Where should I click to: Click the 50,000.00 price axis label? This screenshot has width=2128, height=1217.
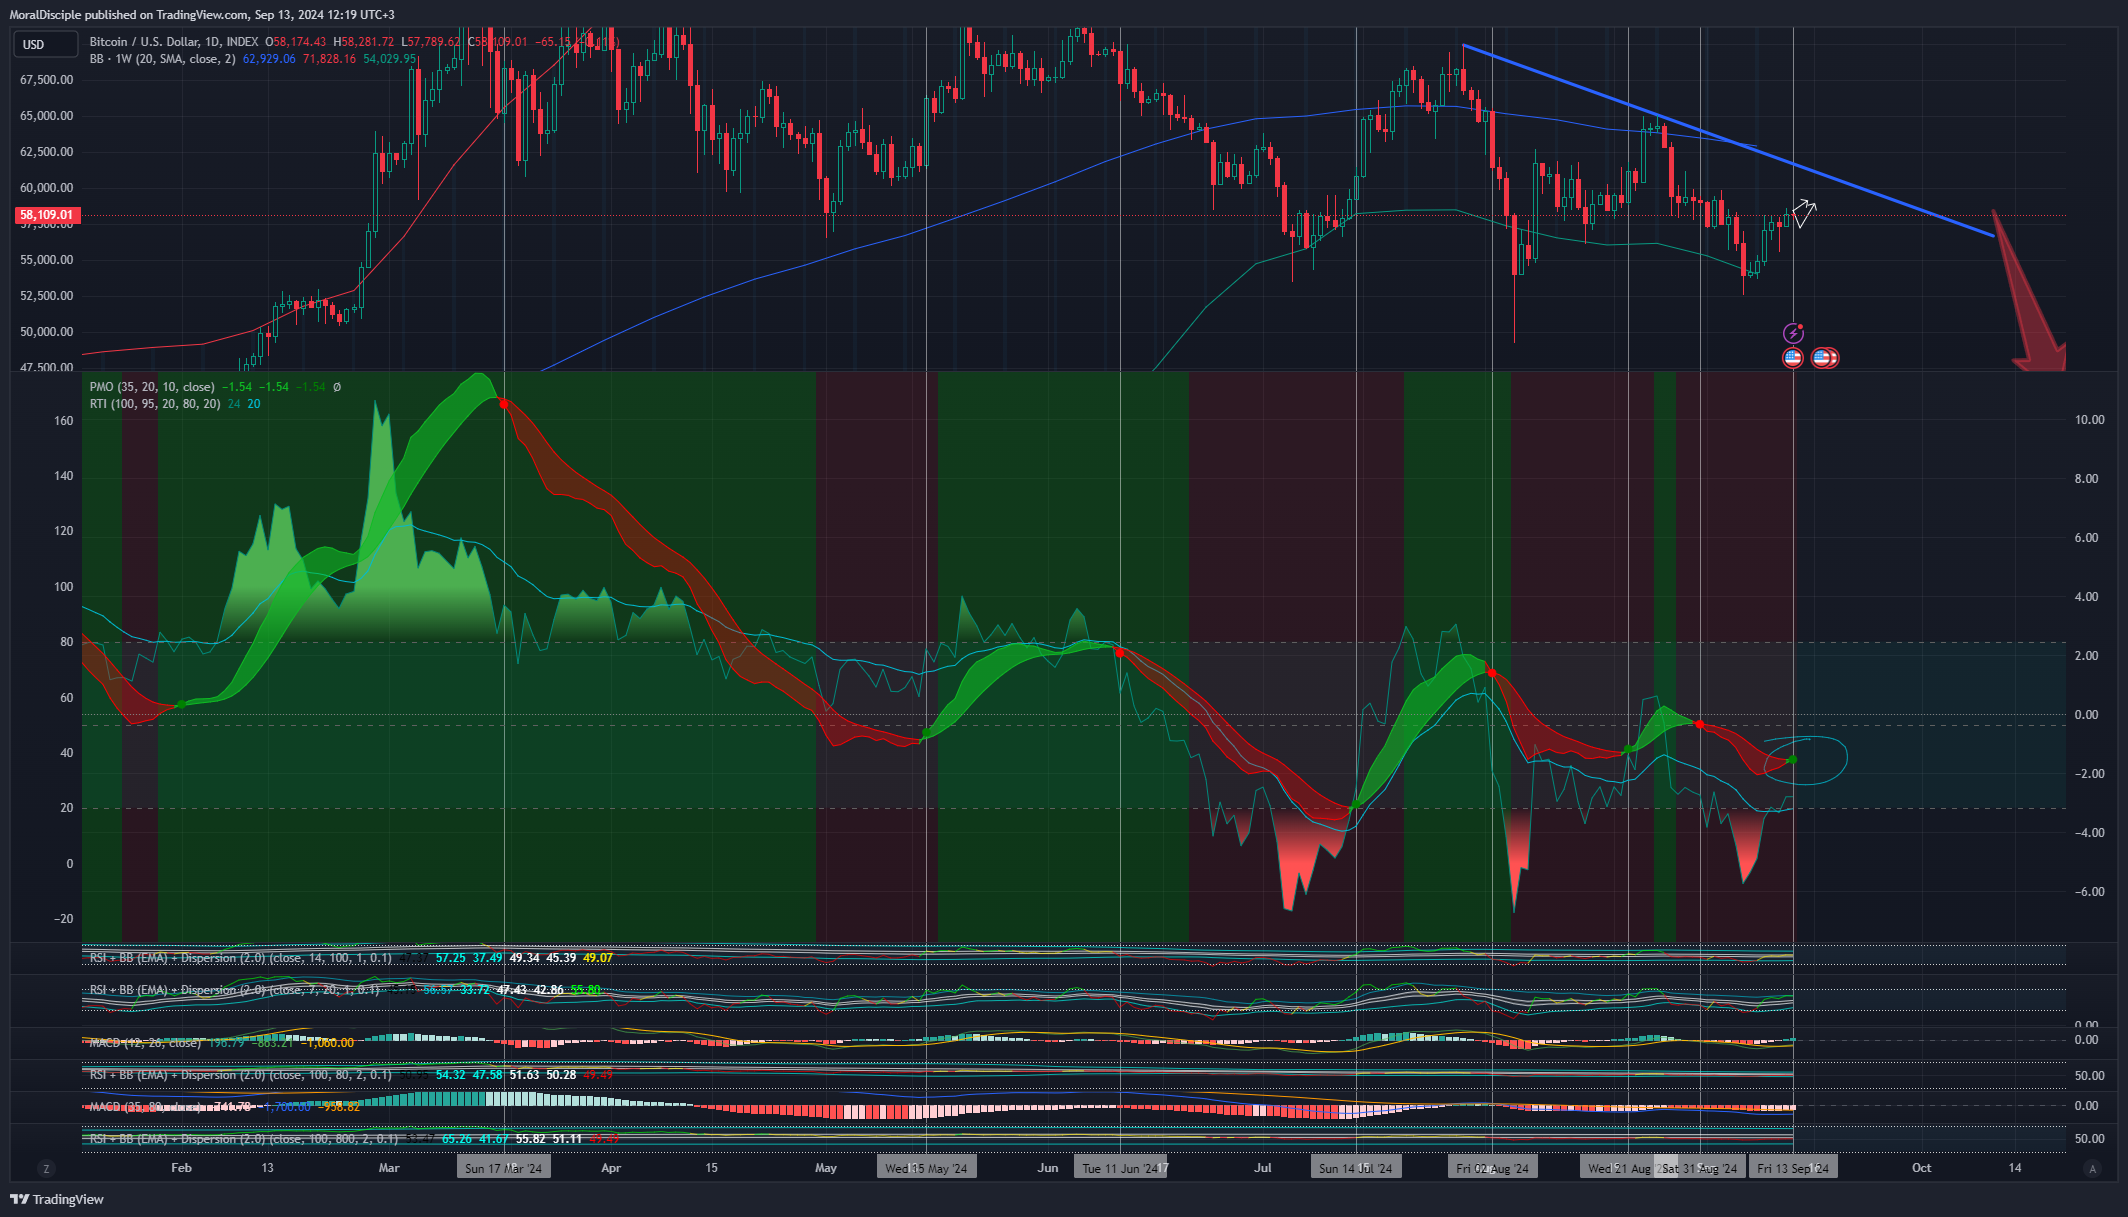coord(46,332)
